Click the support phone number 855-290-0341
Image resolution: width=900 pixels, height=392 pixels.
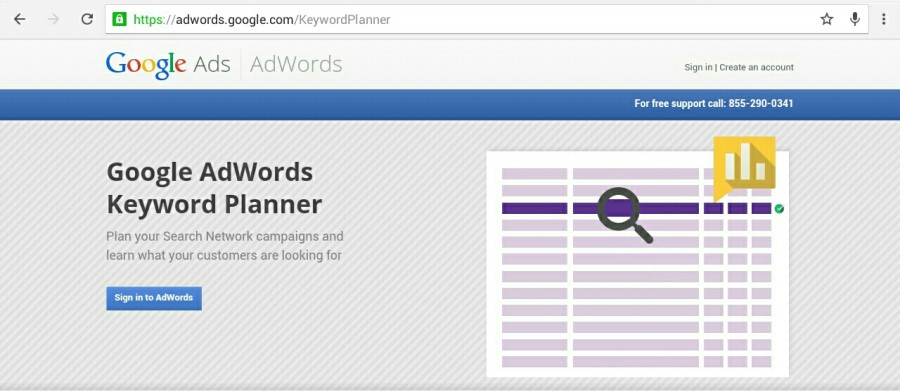(761, 104)
